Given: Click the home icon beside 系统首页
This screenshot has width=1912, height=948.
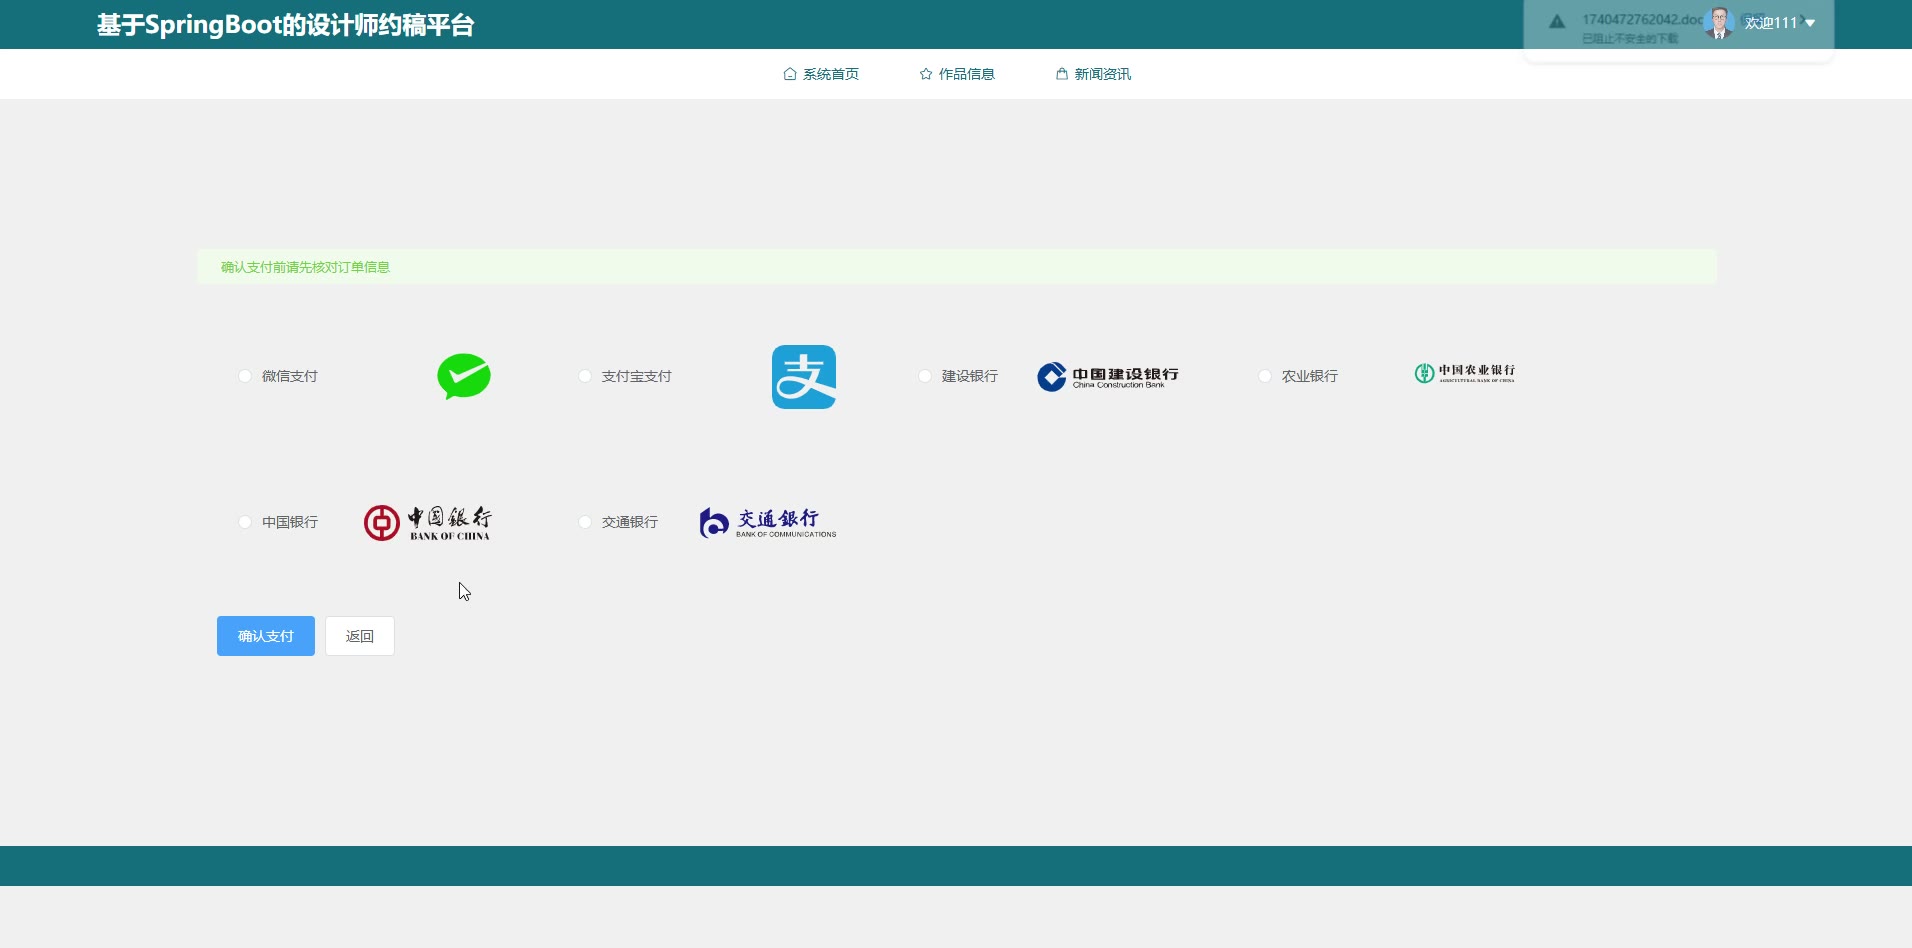Looking at the screenshot, I should 790,74.
